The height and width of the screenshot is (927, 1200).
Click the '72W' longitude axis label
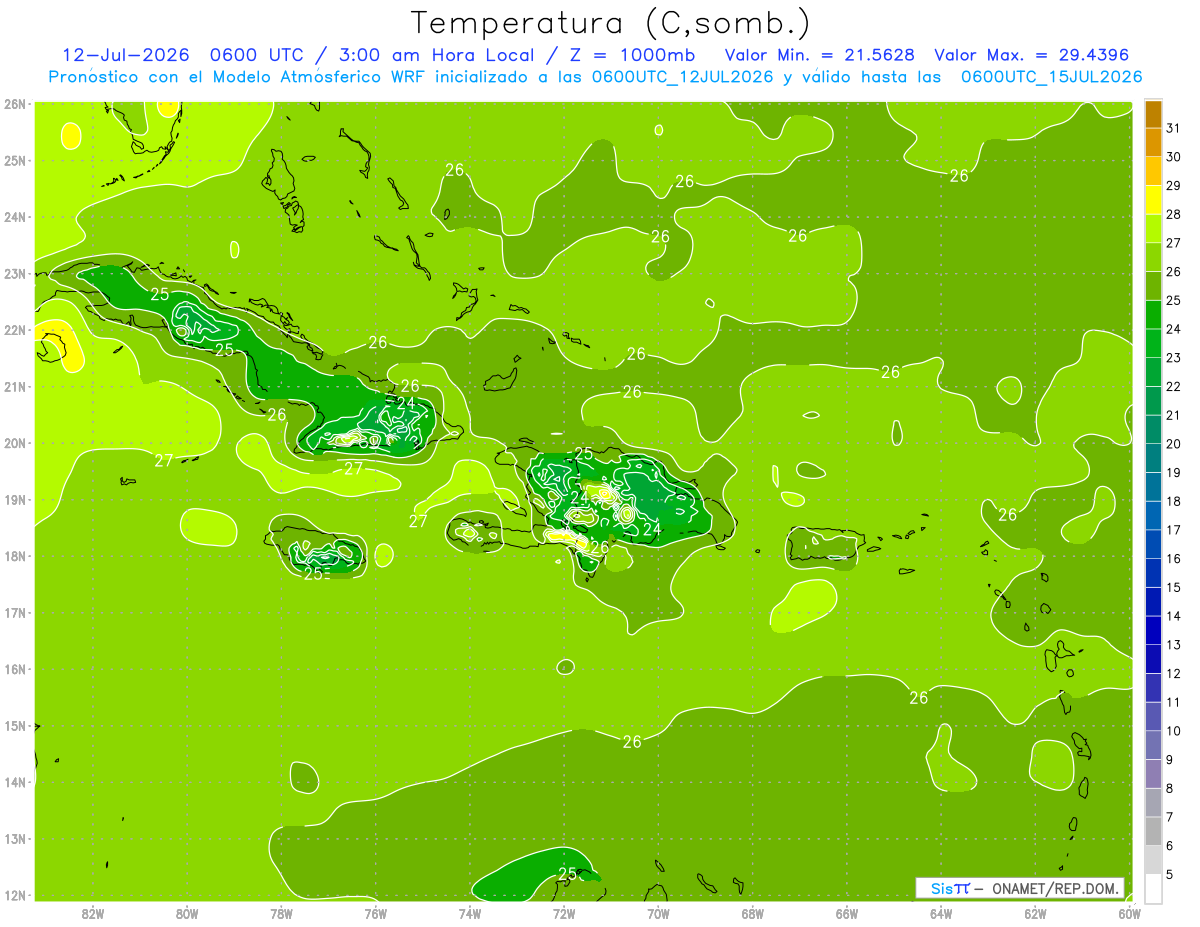(x=564, y=913)
